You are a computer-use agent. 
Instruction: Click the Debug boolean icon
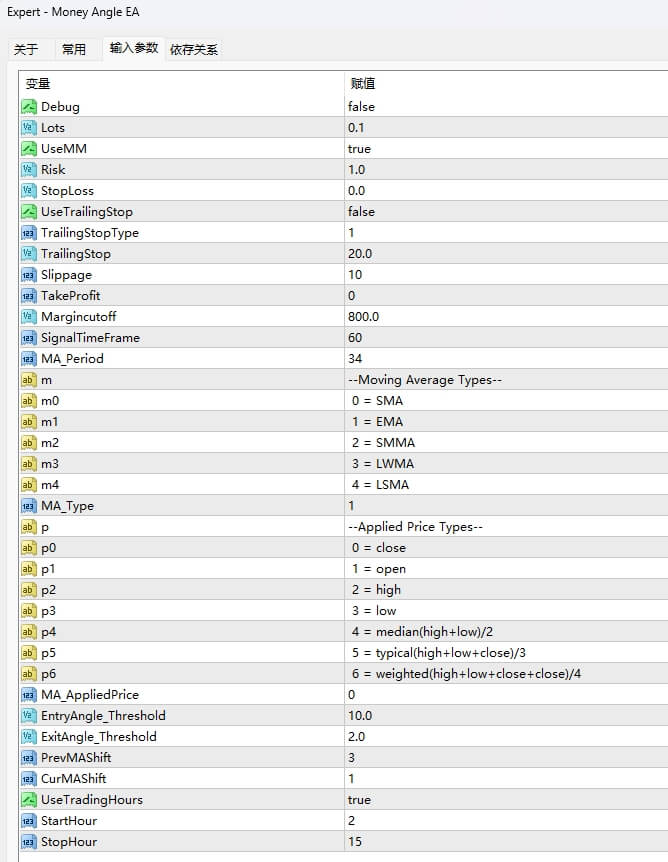[x=29, y=107]
